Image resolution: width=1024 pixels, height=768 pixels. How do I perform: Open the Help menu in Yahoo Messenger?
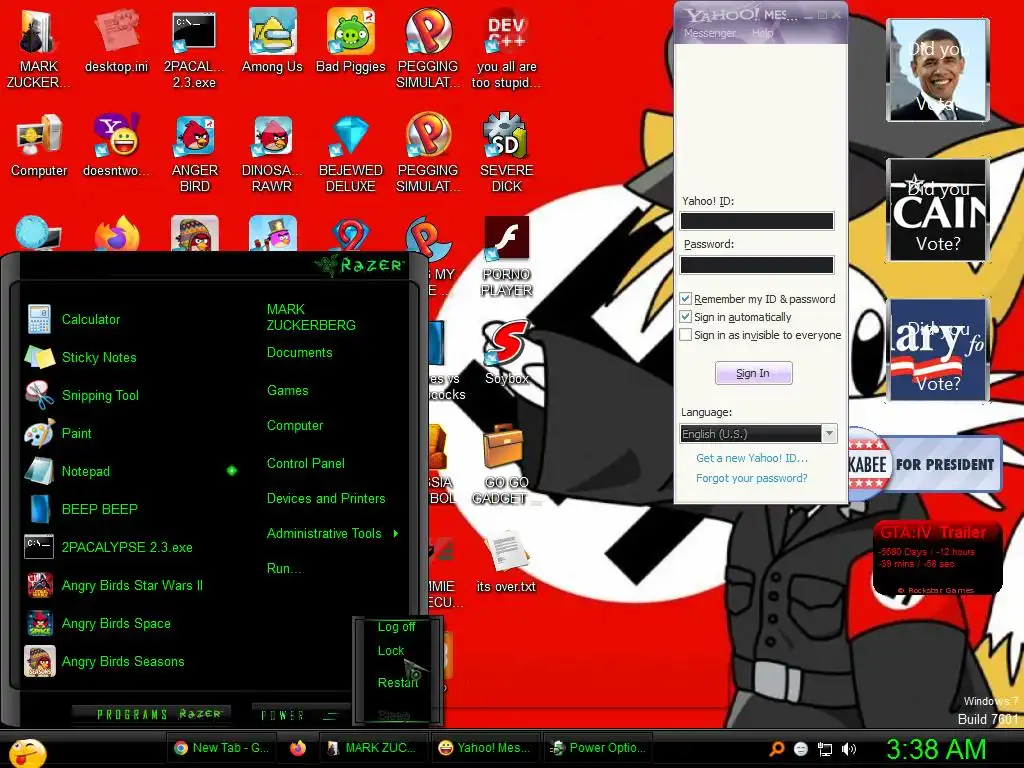tap(761, 33)
